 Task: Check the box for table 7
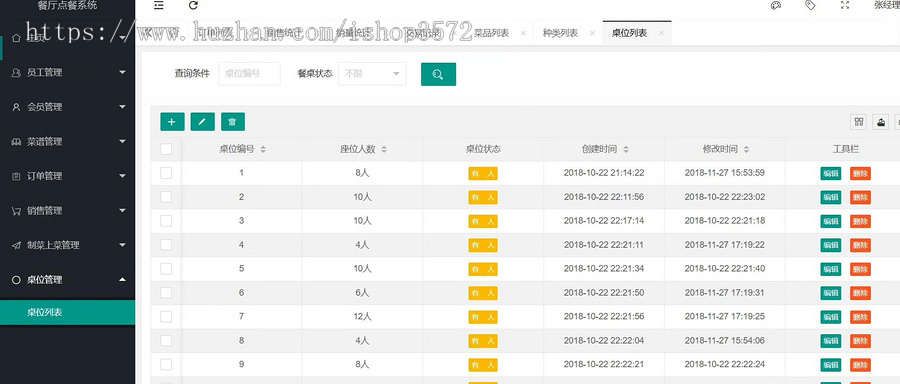click(x=166, y=316)
